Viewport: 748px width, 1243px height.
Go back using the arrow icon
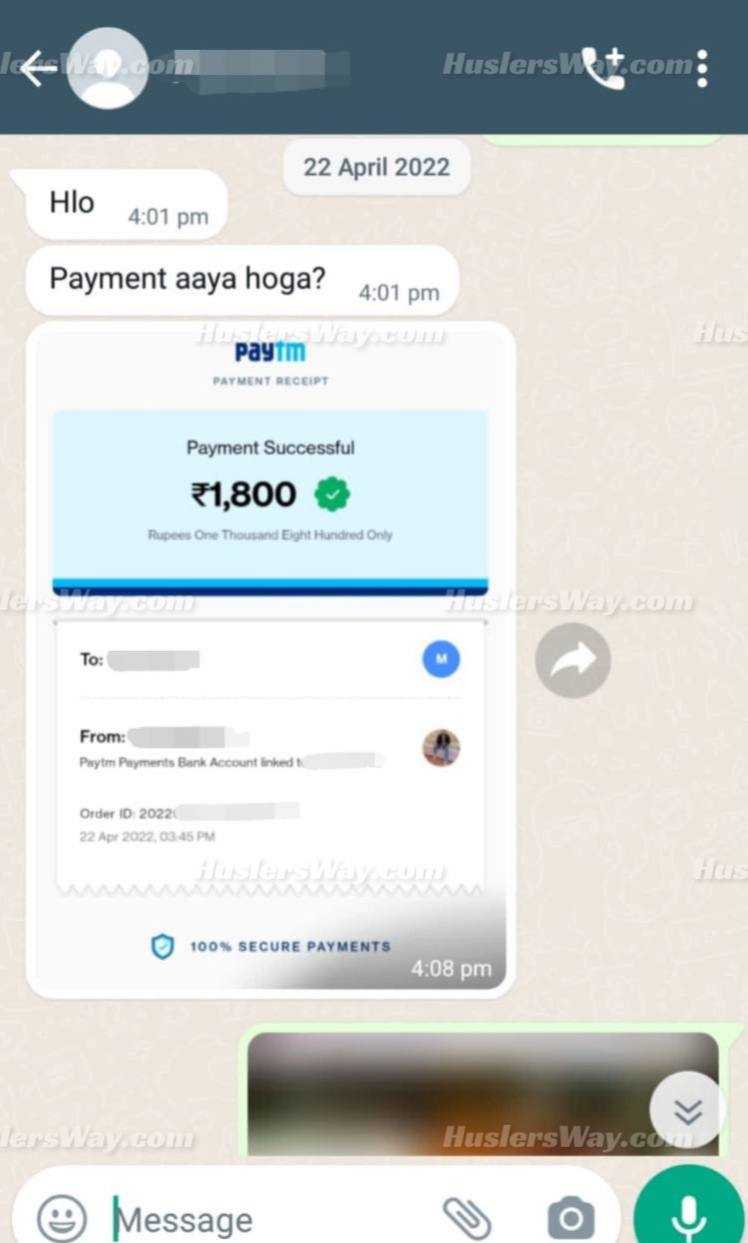point(37,69)
